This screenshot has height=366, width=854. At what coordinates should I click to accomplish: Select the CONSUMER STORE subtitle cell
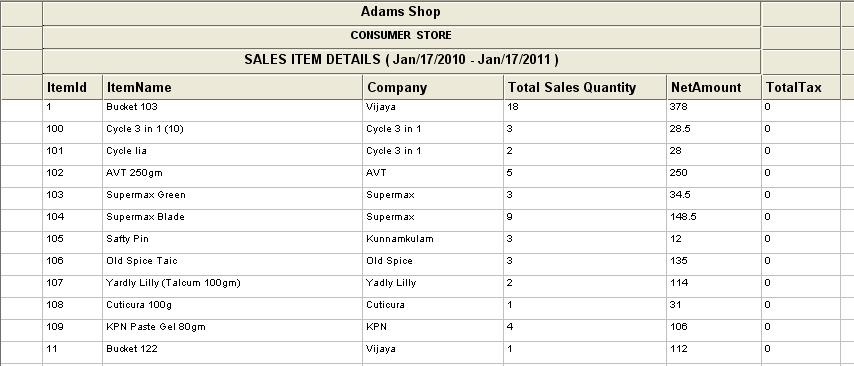coord(401,37)
